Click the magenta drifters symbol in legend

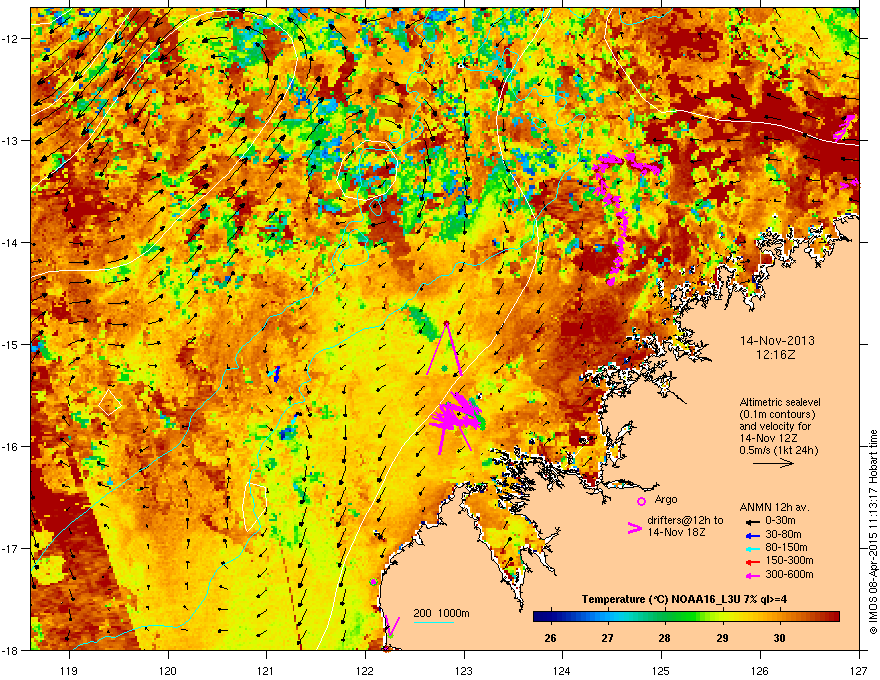(634, 528)
